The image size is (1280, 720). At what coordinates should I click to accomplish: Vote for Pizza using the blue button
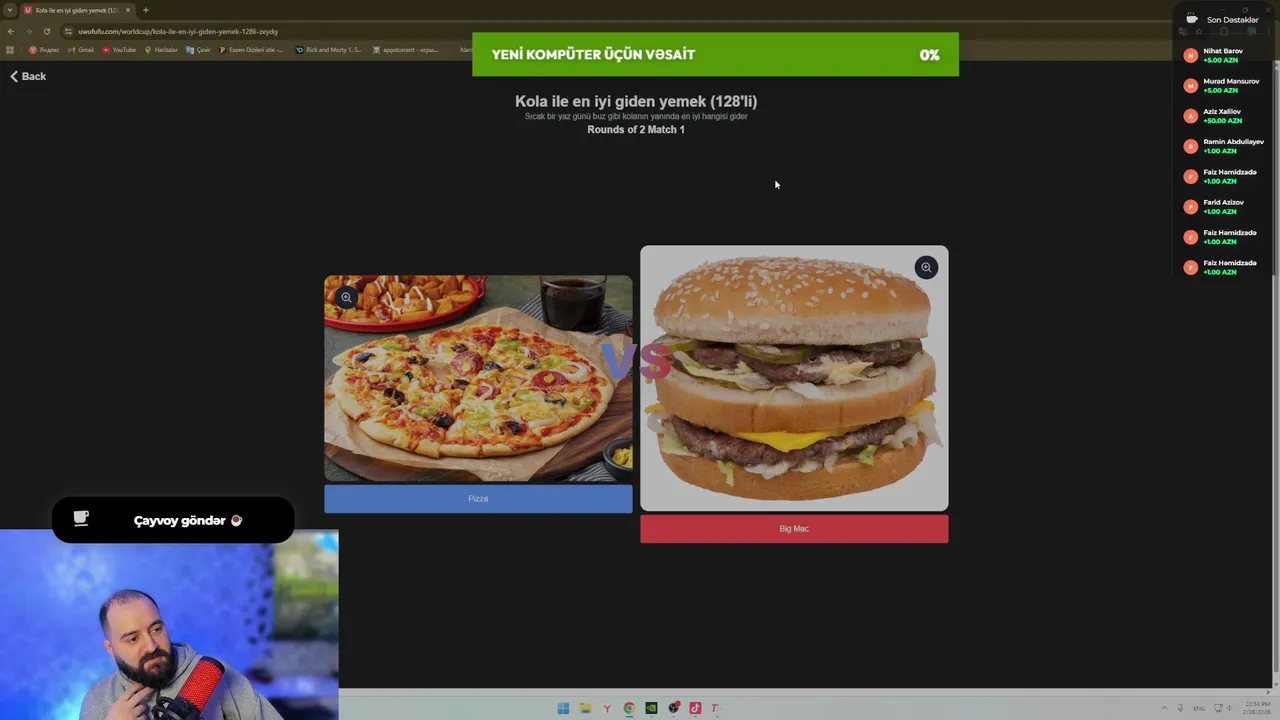(x=478, y=499)
